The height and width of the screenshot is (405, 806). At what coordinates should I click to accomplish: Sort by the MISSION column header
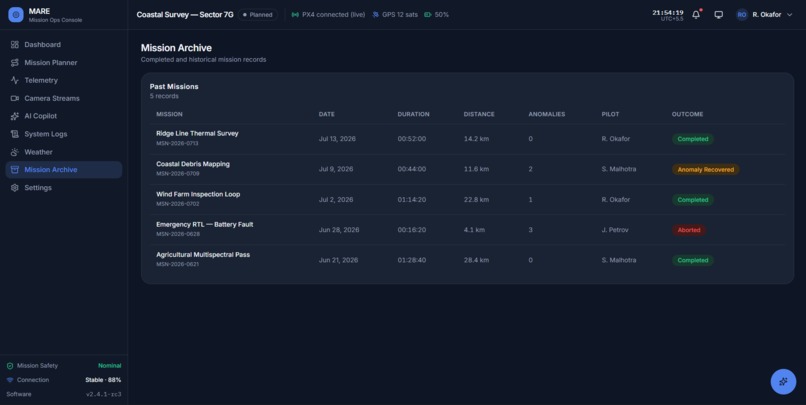point(169,114)
